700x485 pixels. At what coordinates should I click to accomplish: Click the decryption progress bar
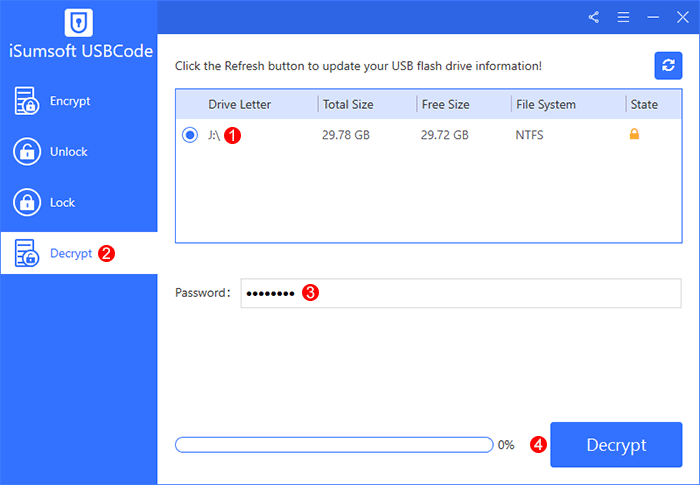point(334,445)
